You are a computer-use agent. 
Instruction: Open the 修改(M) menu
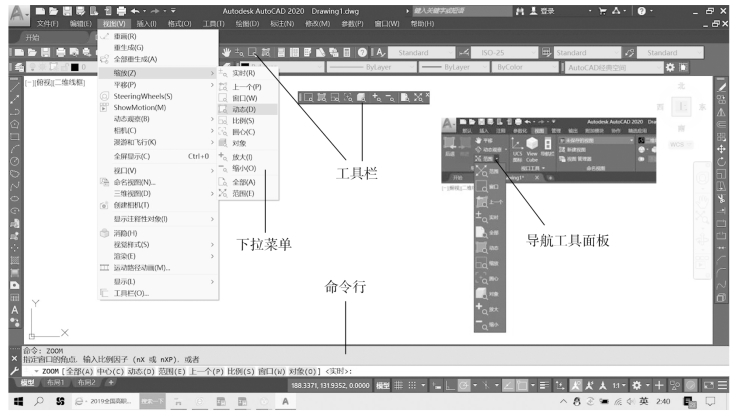(318, 23)
